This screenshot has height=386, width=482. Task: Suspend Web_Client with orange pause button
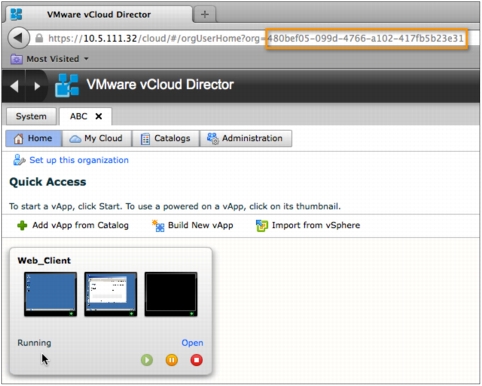pyautogui.click(x=172, y=360)
